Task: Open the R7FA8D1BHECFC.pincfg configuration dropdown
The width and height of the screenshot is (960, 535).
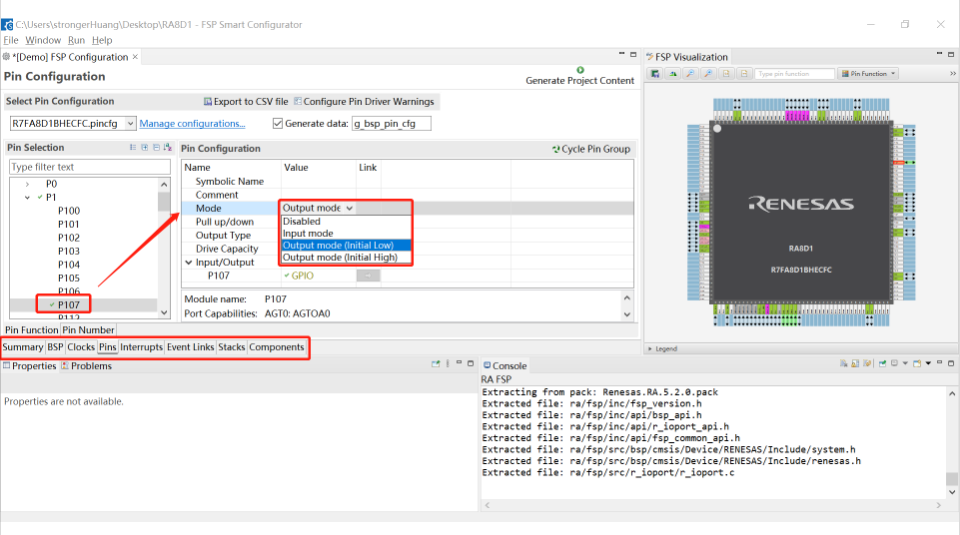Action: (130, 124)
